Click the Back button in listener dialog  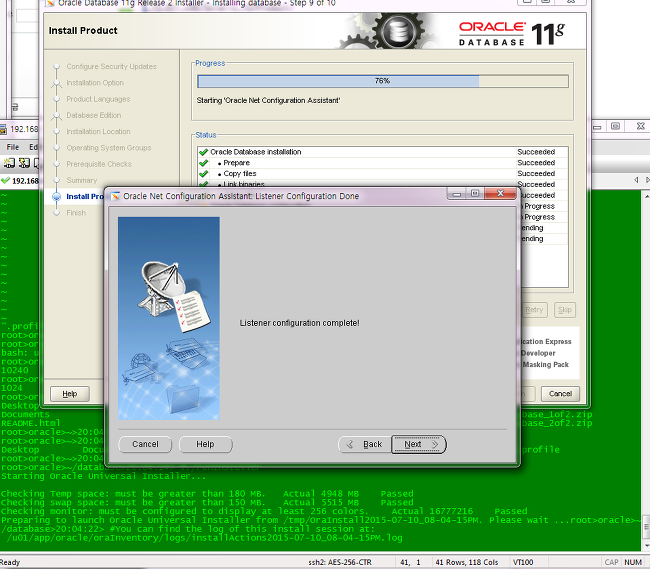point(365,444)
